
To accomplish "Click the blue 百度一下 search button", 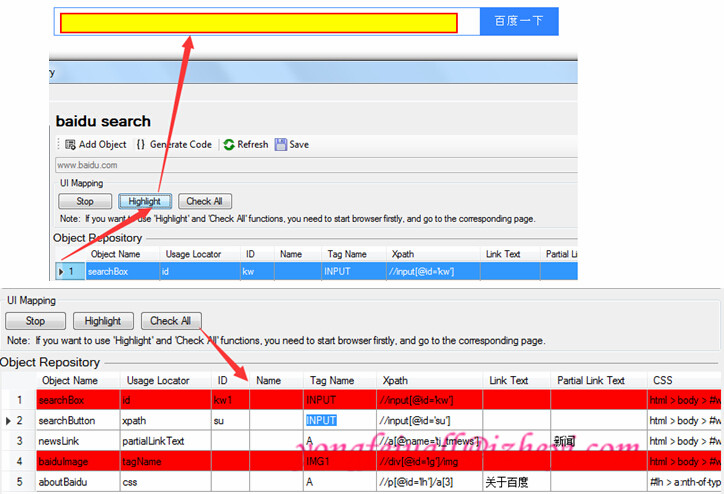I will pos(519,21).
